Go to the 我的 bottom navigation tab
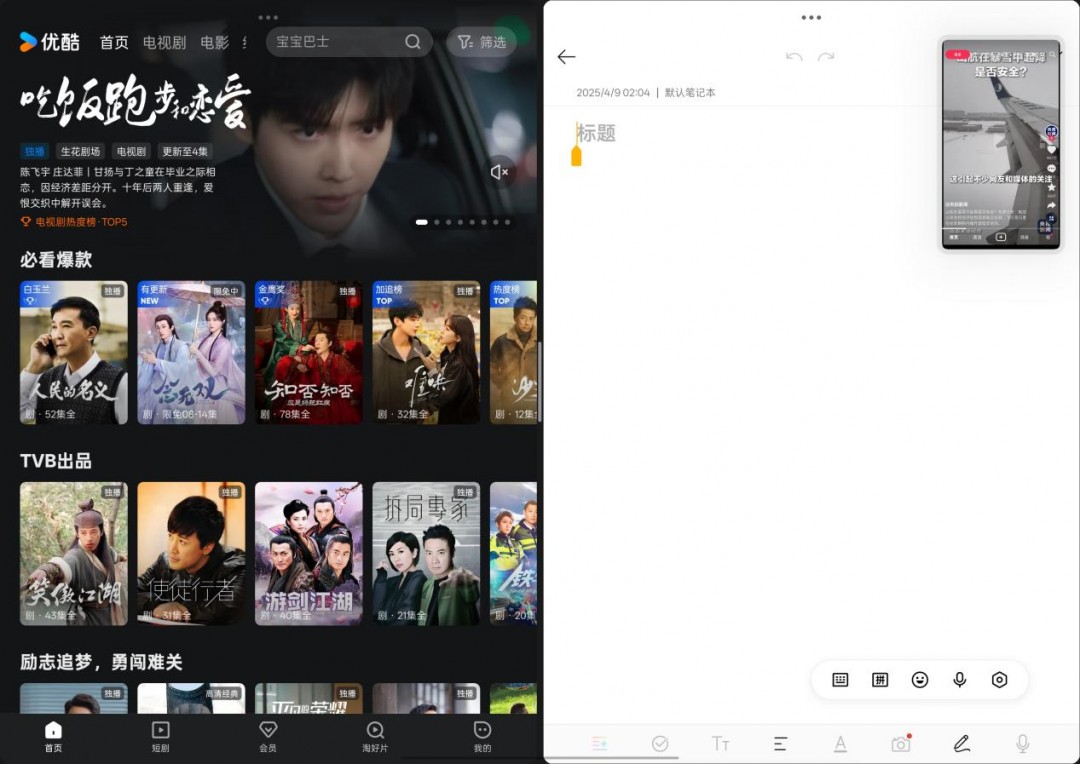 click(482, 736)
